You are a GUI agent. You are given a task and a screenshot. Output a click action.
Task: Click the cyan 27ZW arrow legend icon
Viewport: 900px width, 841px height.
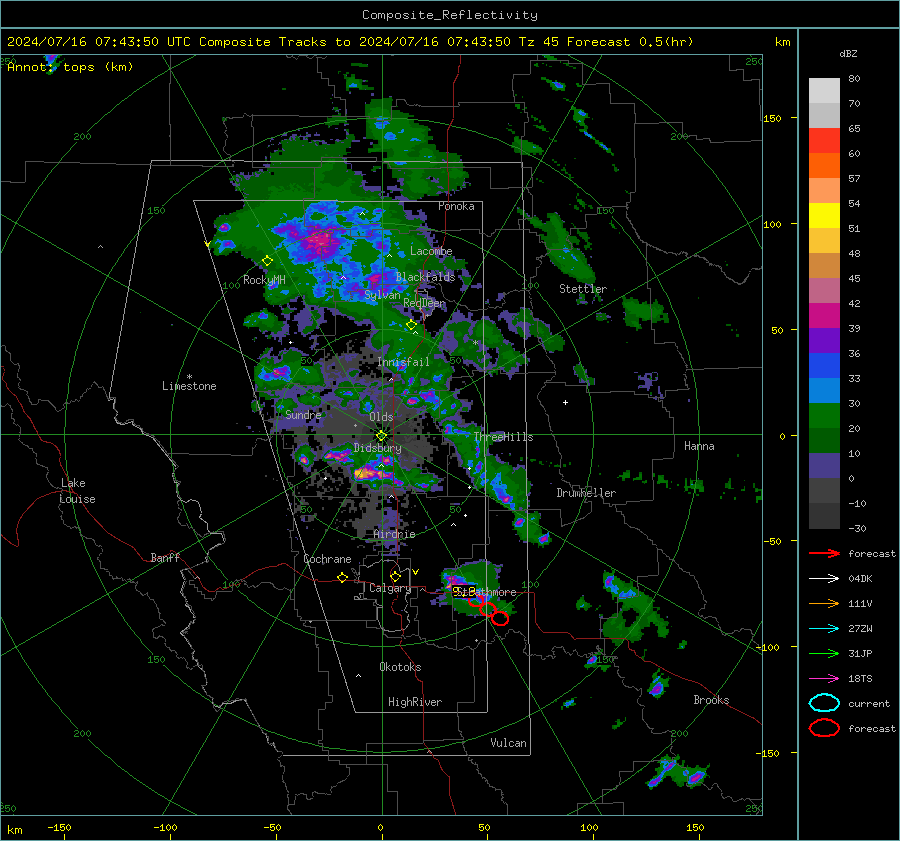[824, 629]
